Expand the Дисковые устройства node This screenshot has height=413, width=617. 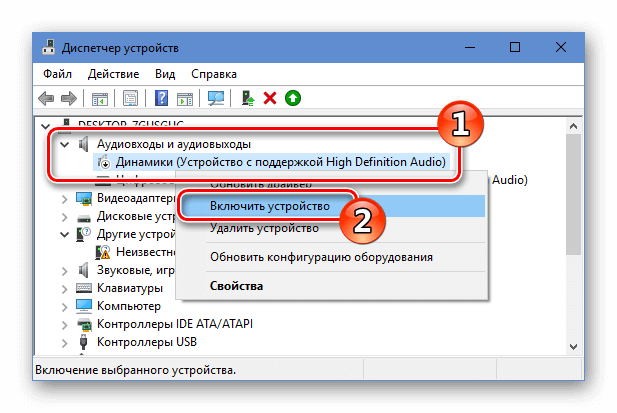coord(65,217)
